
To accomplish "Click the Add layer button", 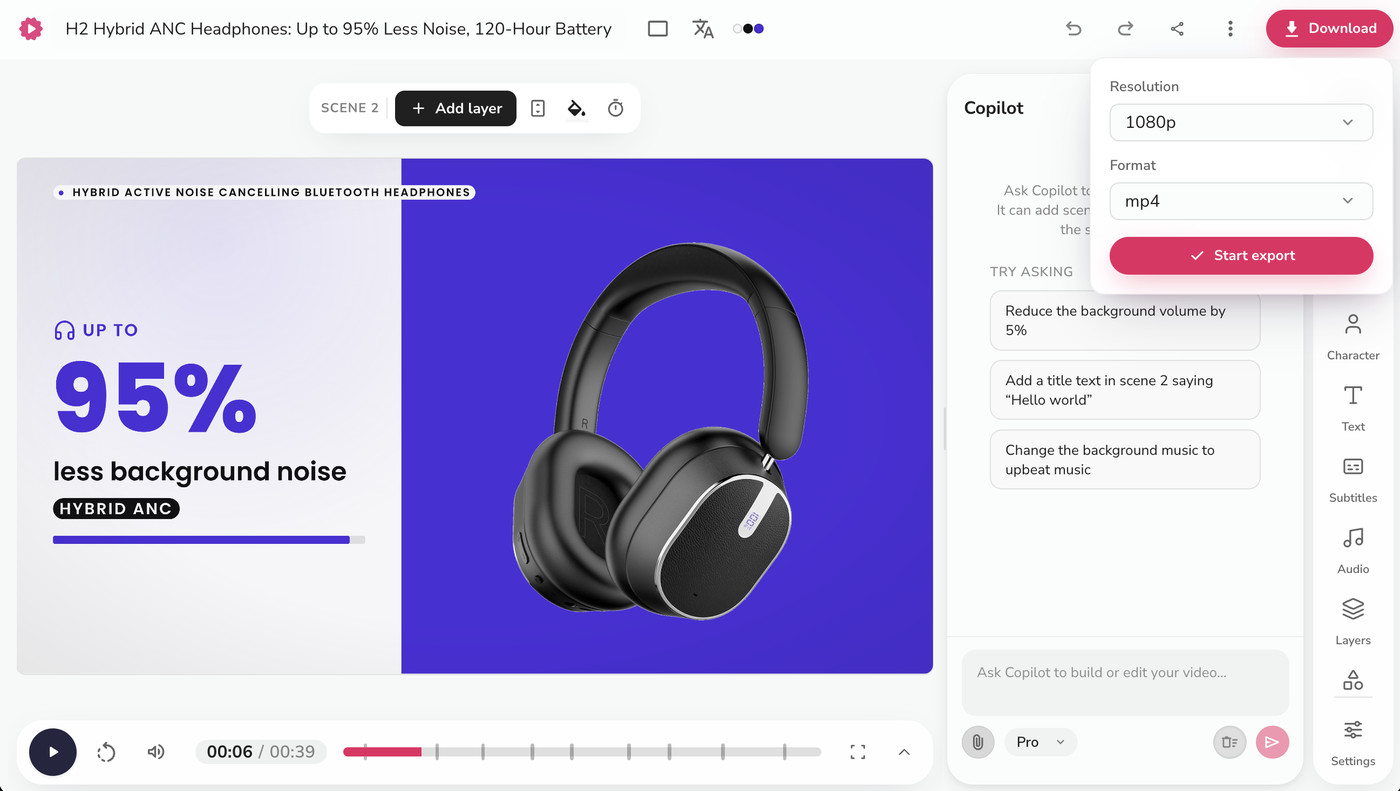I will click(456, 108).
